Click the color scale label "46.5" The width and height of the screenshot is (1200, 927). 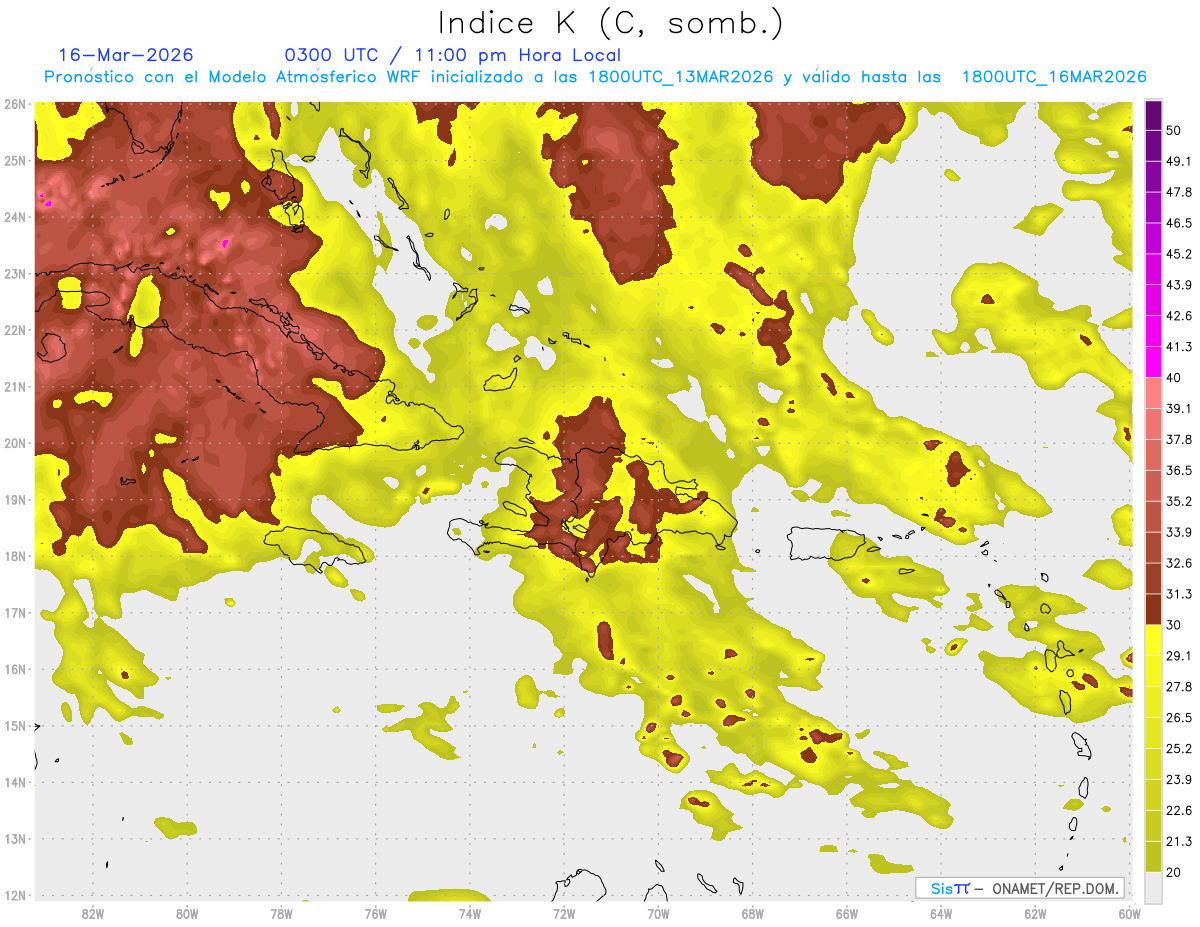click(x=1178, y=223)
